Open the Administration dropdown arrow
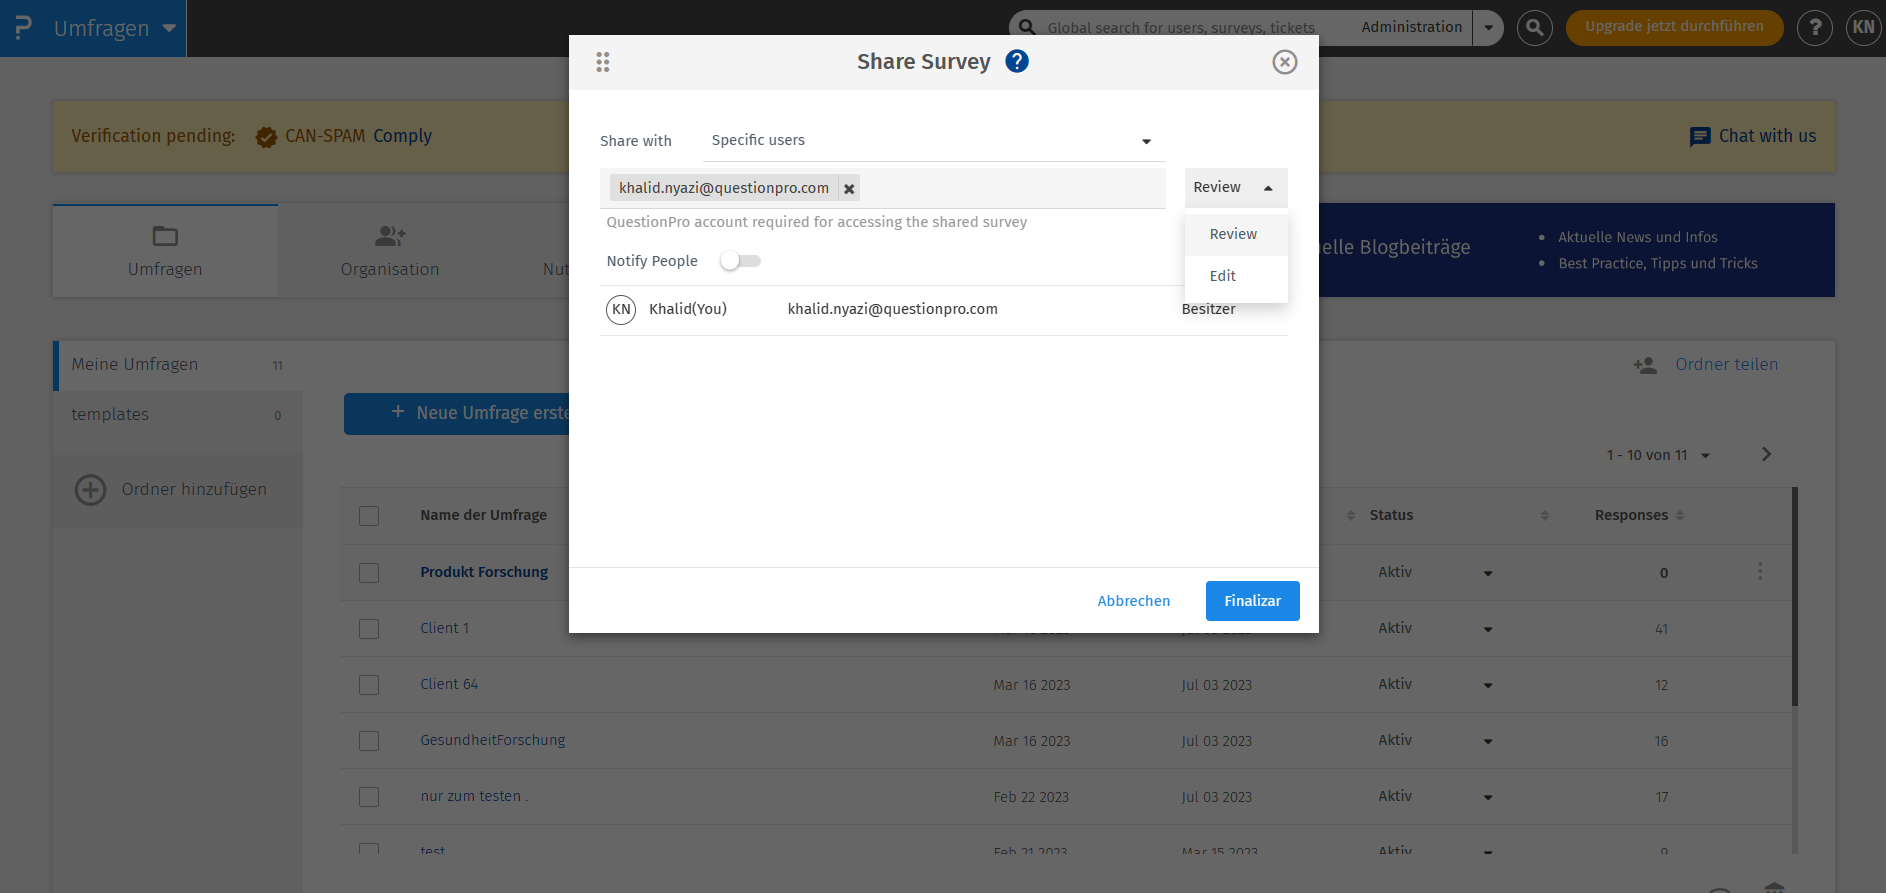 [x=1488, y=28]
